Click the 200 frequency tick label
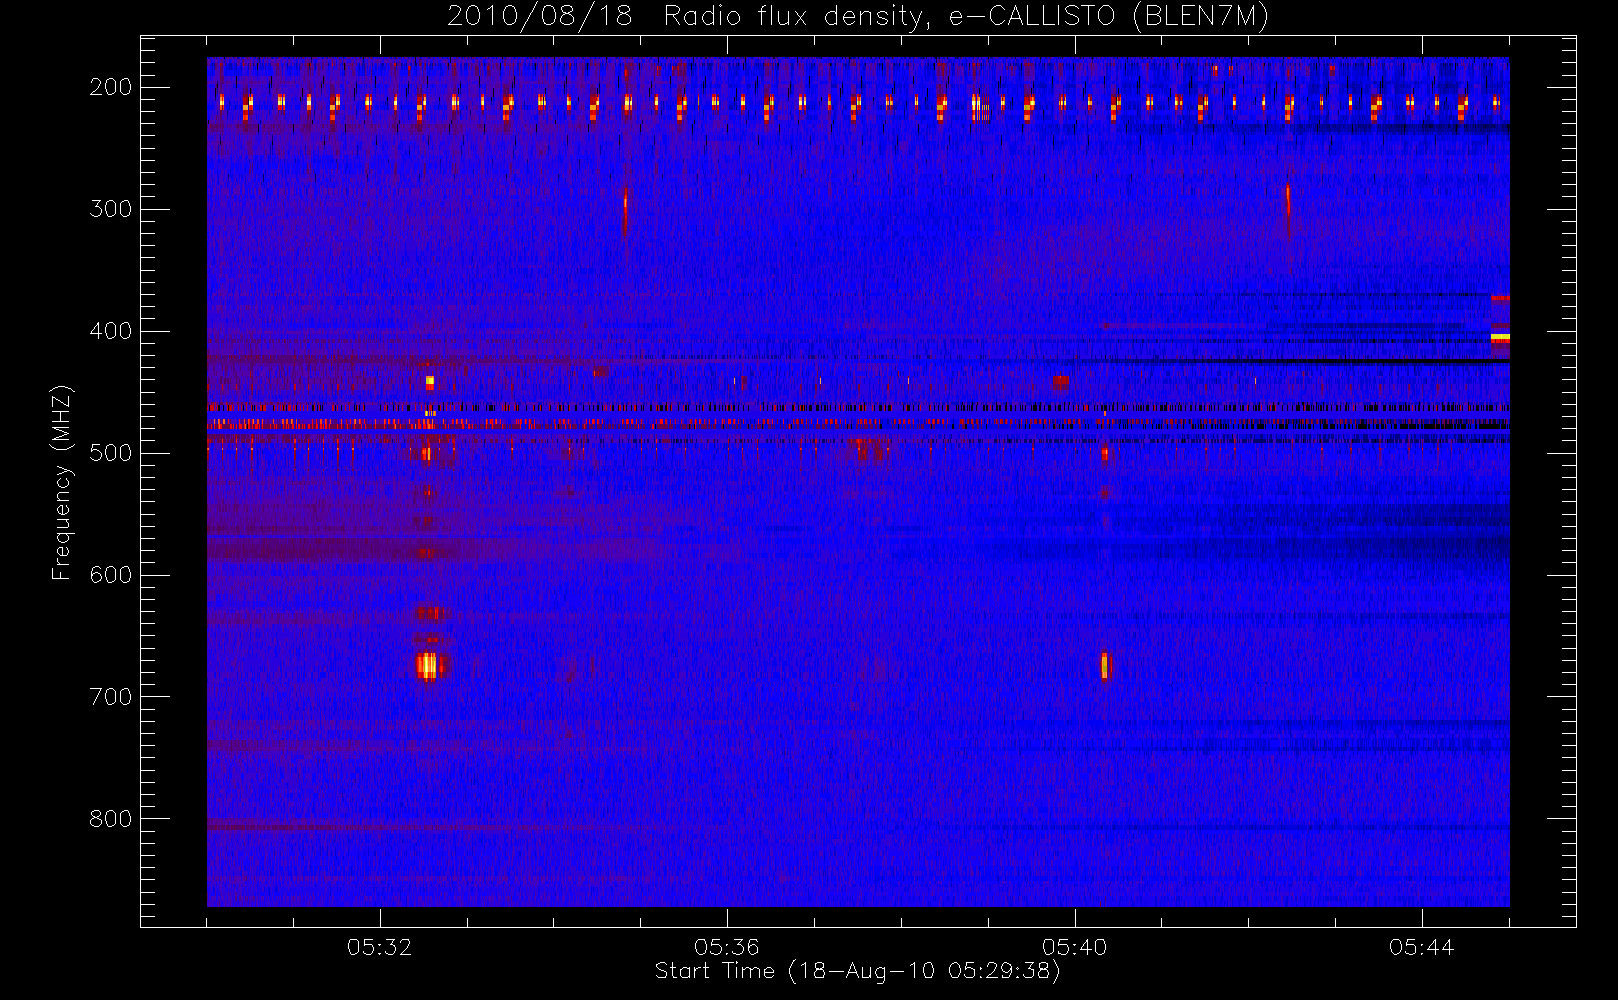 click(x=111, y=87)
